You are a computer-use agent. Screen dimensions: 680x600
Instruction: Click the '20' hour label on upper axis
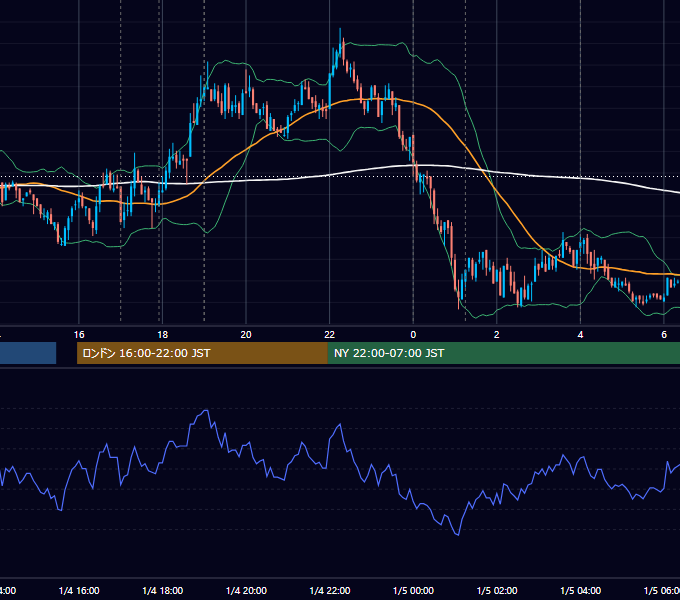[x=246, y=335]
